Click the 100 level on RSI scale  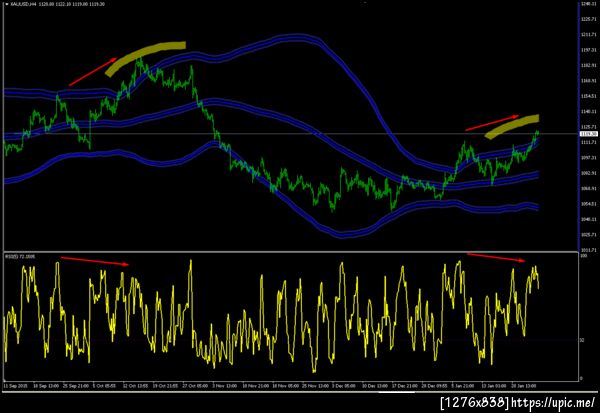(x=584, y=255)
